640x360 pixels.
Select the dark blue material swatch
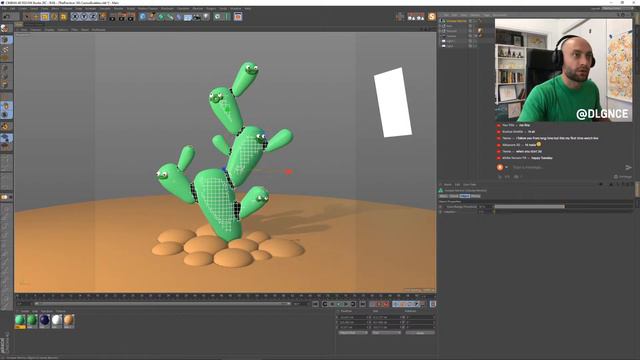[44, 321]
